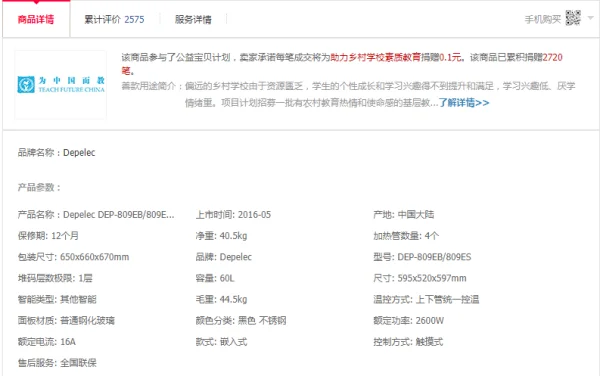The width and height of the screenshot is (600, 376).
Task: Click the 助力乡村学校素质教育 link
Action: point(375,57)
